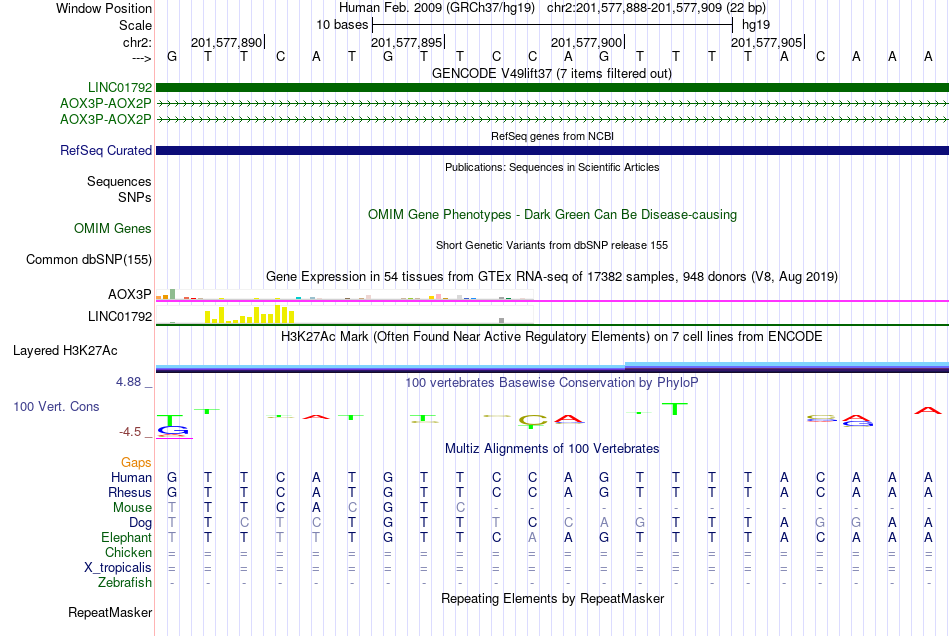The image size is (950, 636).
Task: Open GTEx Gene Expression in 54 tissues title
Action: [552, 276]
